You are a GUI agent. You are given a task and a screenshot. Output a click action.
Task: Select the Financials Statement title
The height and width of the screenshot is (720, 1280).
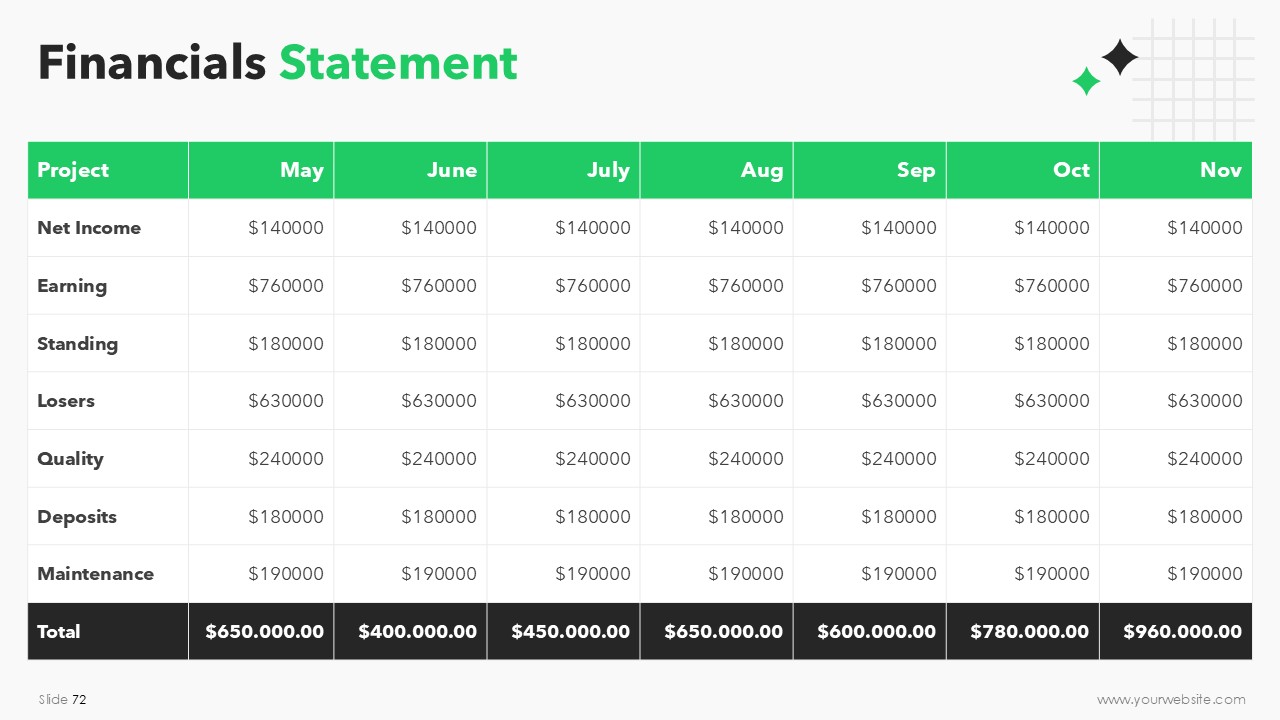coord(278,62)
